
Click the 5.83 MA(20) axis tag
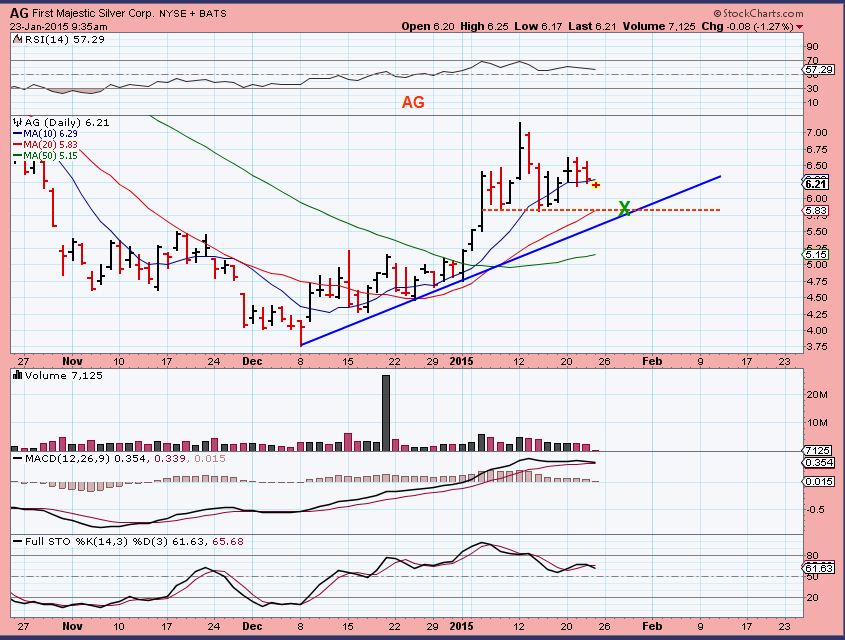tap(816, 211)
